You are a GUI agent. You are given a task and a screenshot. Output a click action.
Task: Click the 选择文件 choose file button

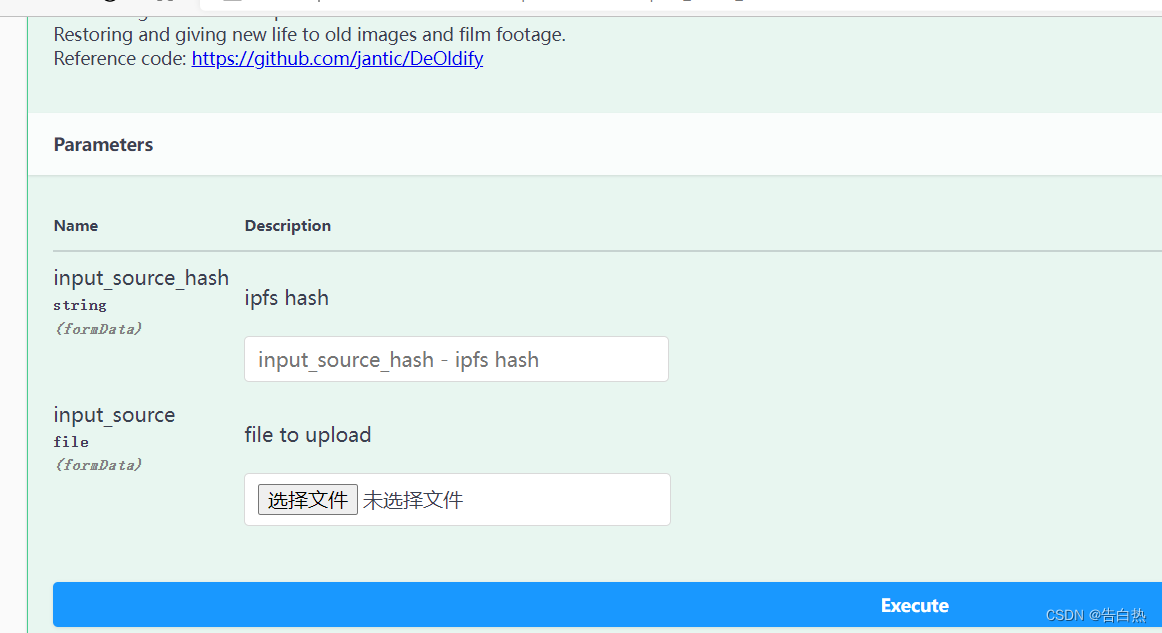pos(308,500)
